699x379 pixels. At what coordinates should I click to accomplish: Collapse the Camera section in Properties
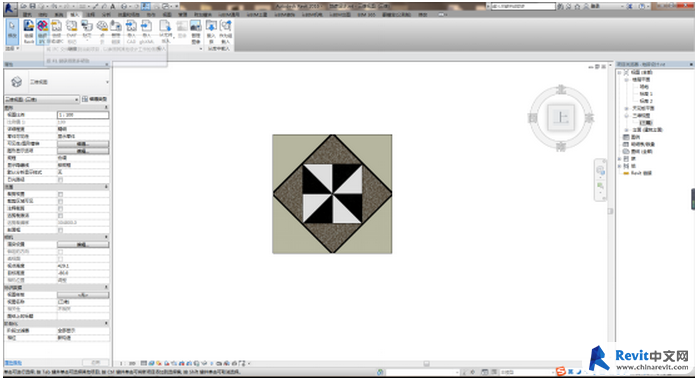click(x=106, y=237)
